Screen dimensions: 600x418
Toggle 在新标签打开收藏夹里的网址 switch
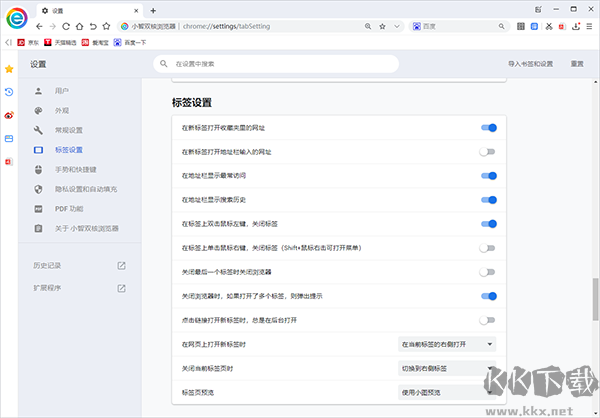(489, 128)
